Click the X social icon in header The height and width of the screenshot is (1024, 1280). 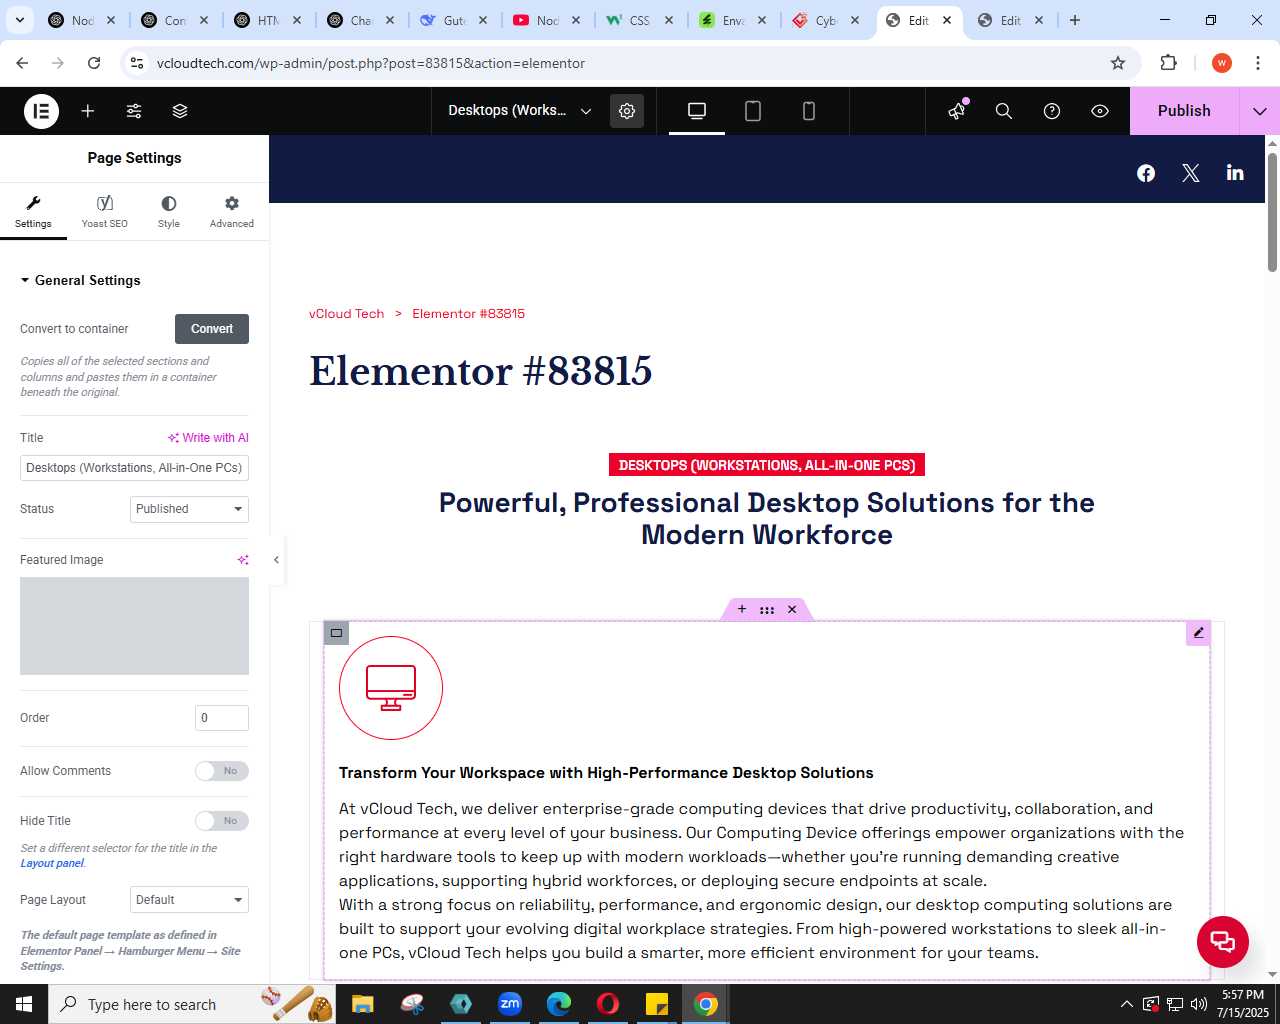pos(1190,173)
